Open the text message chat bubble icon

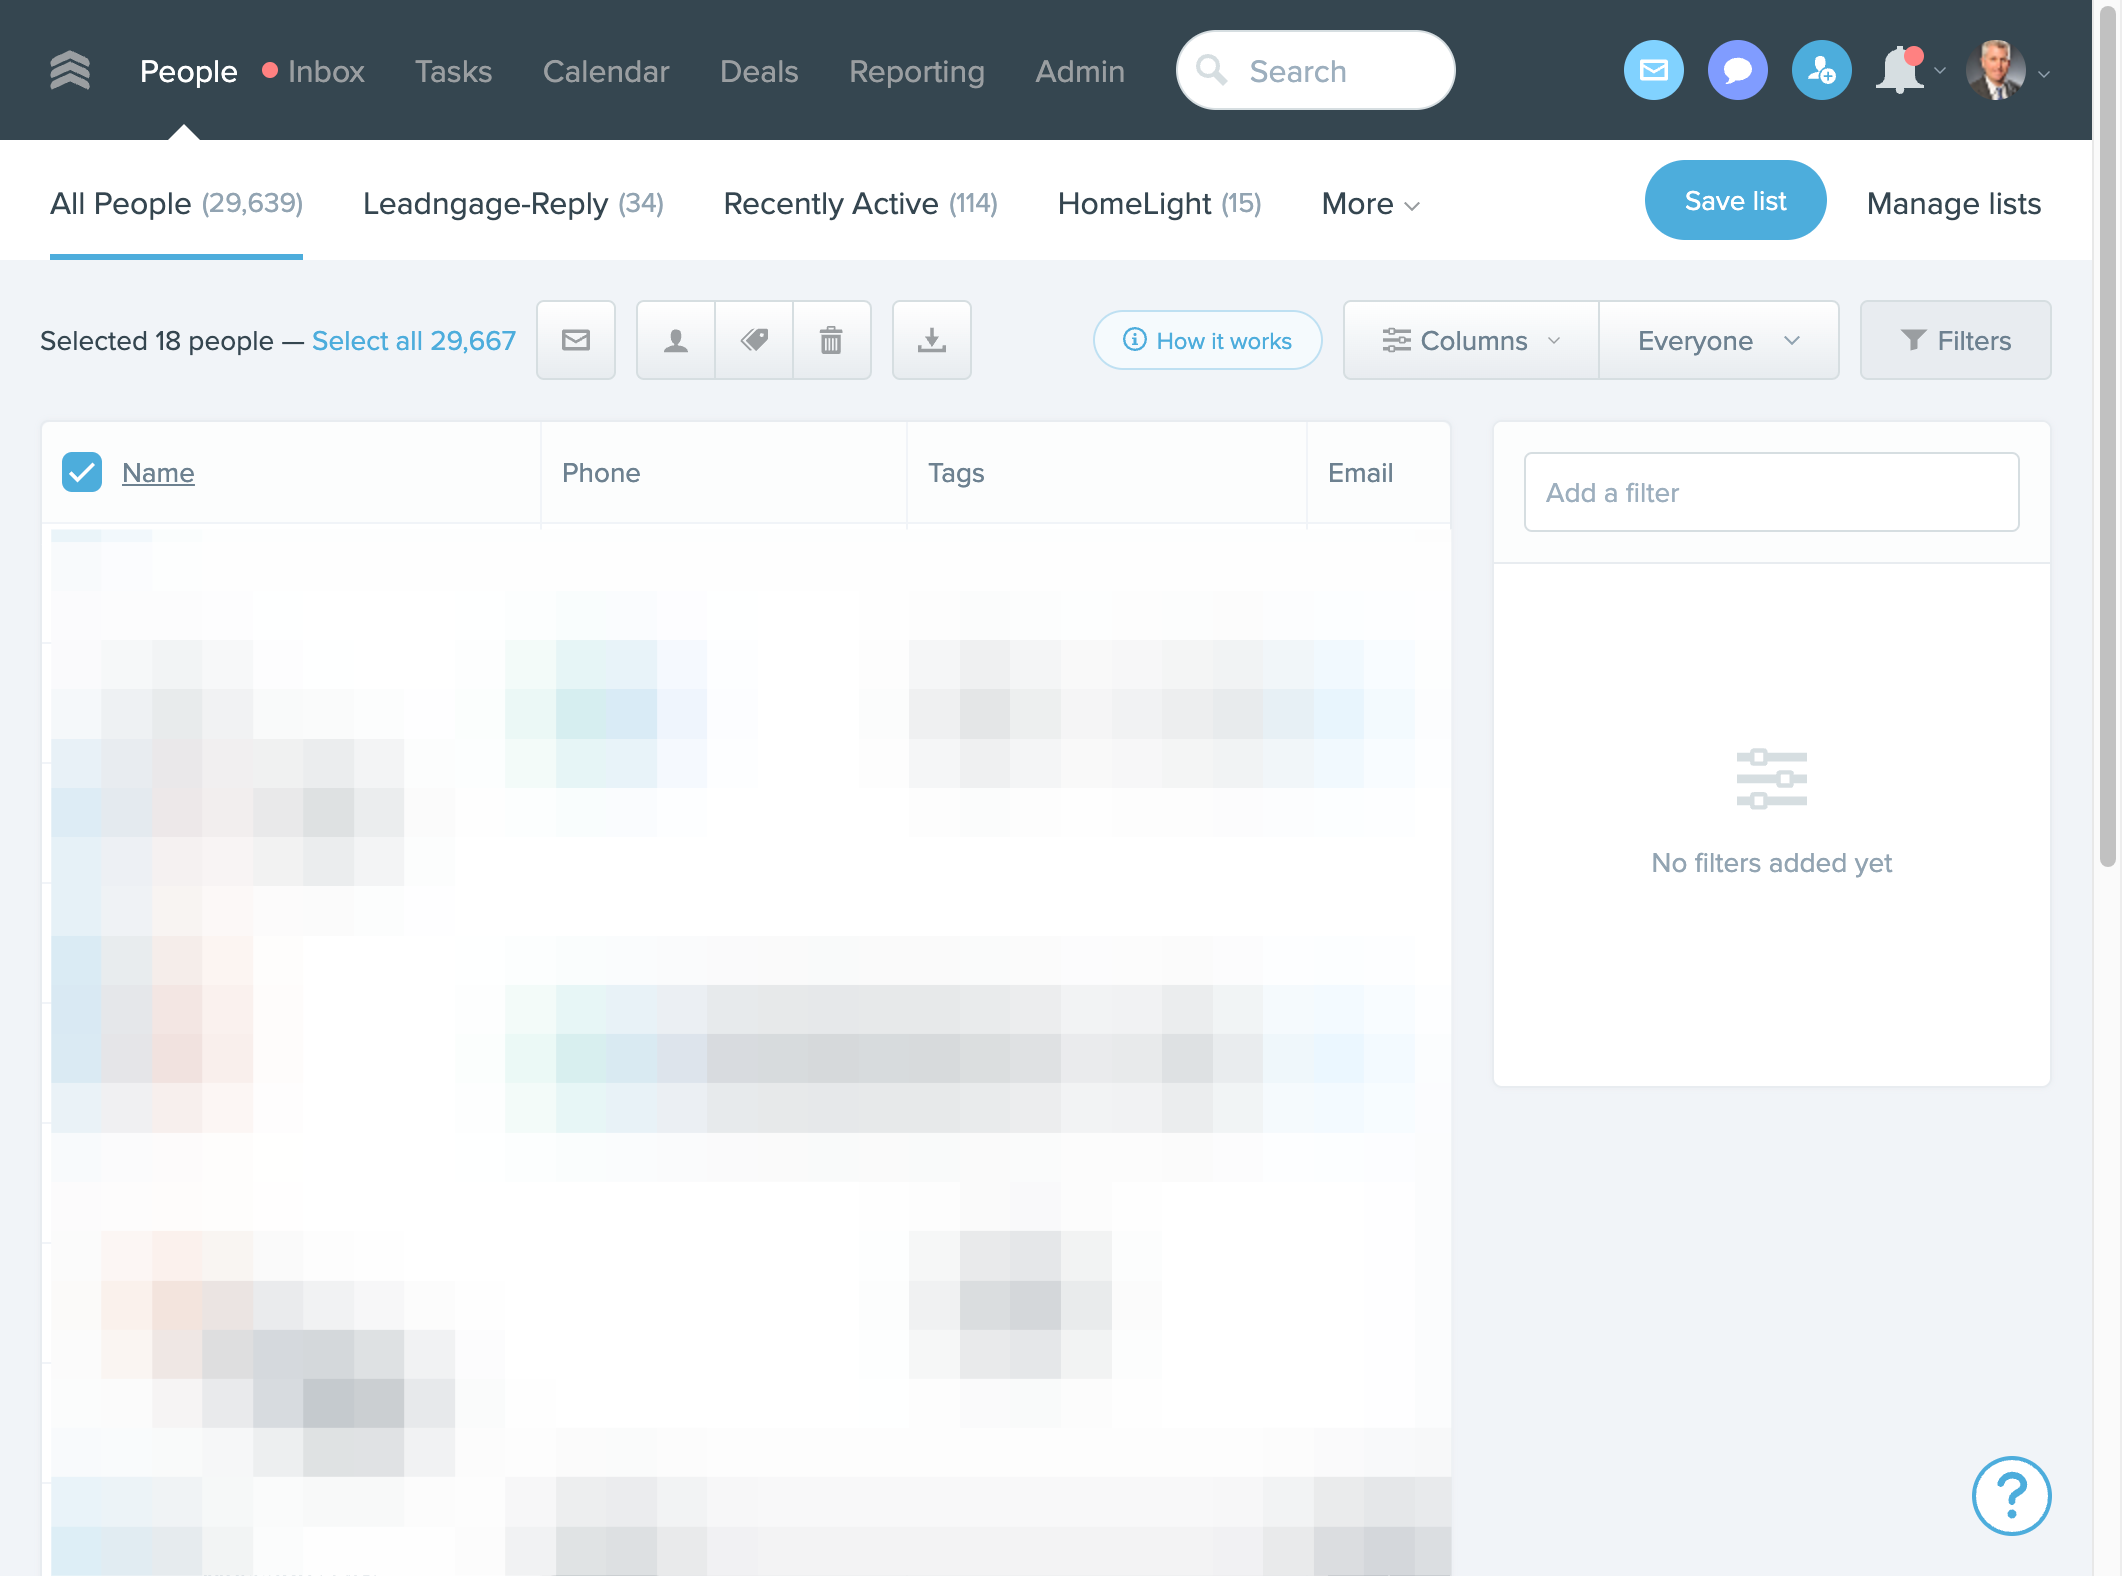(x=1738, y=71)
